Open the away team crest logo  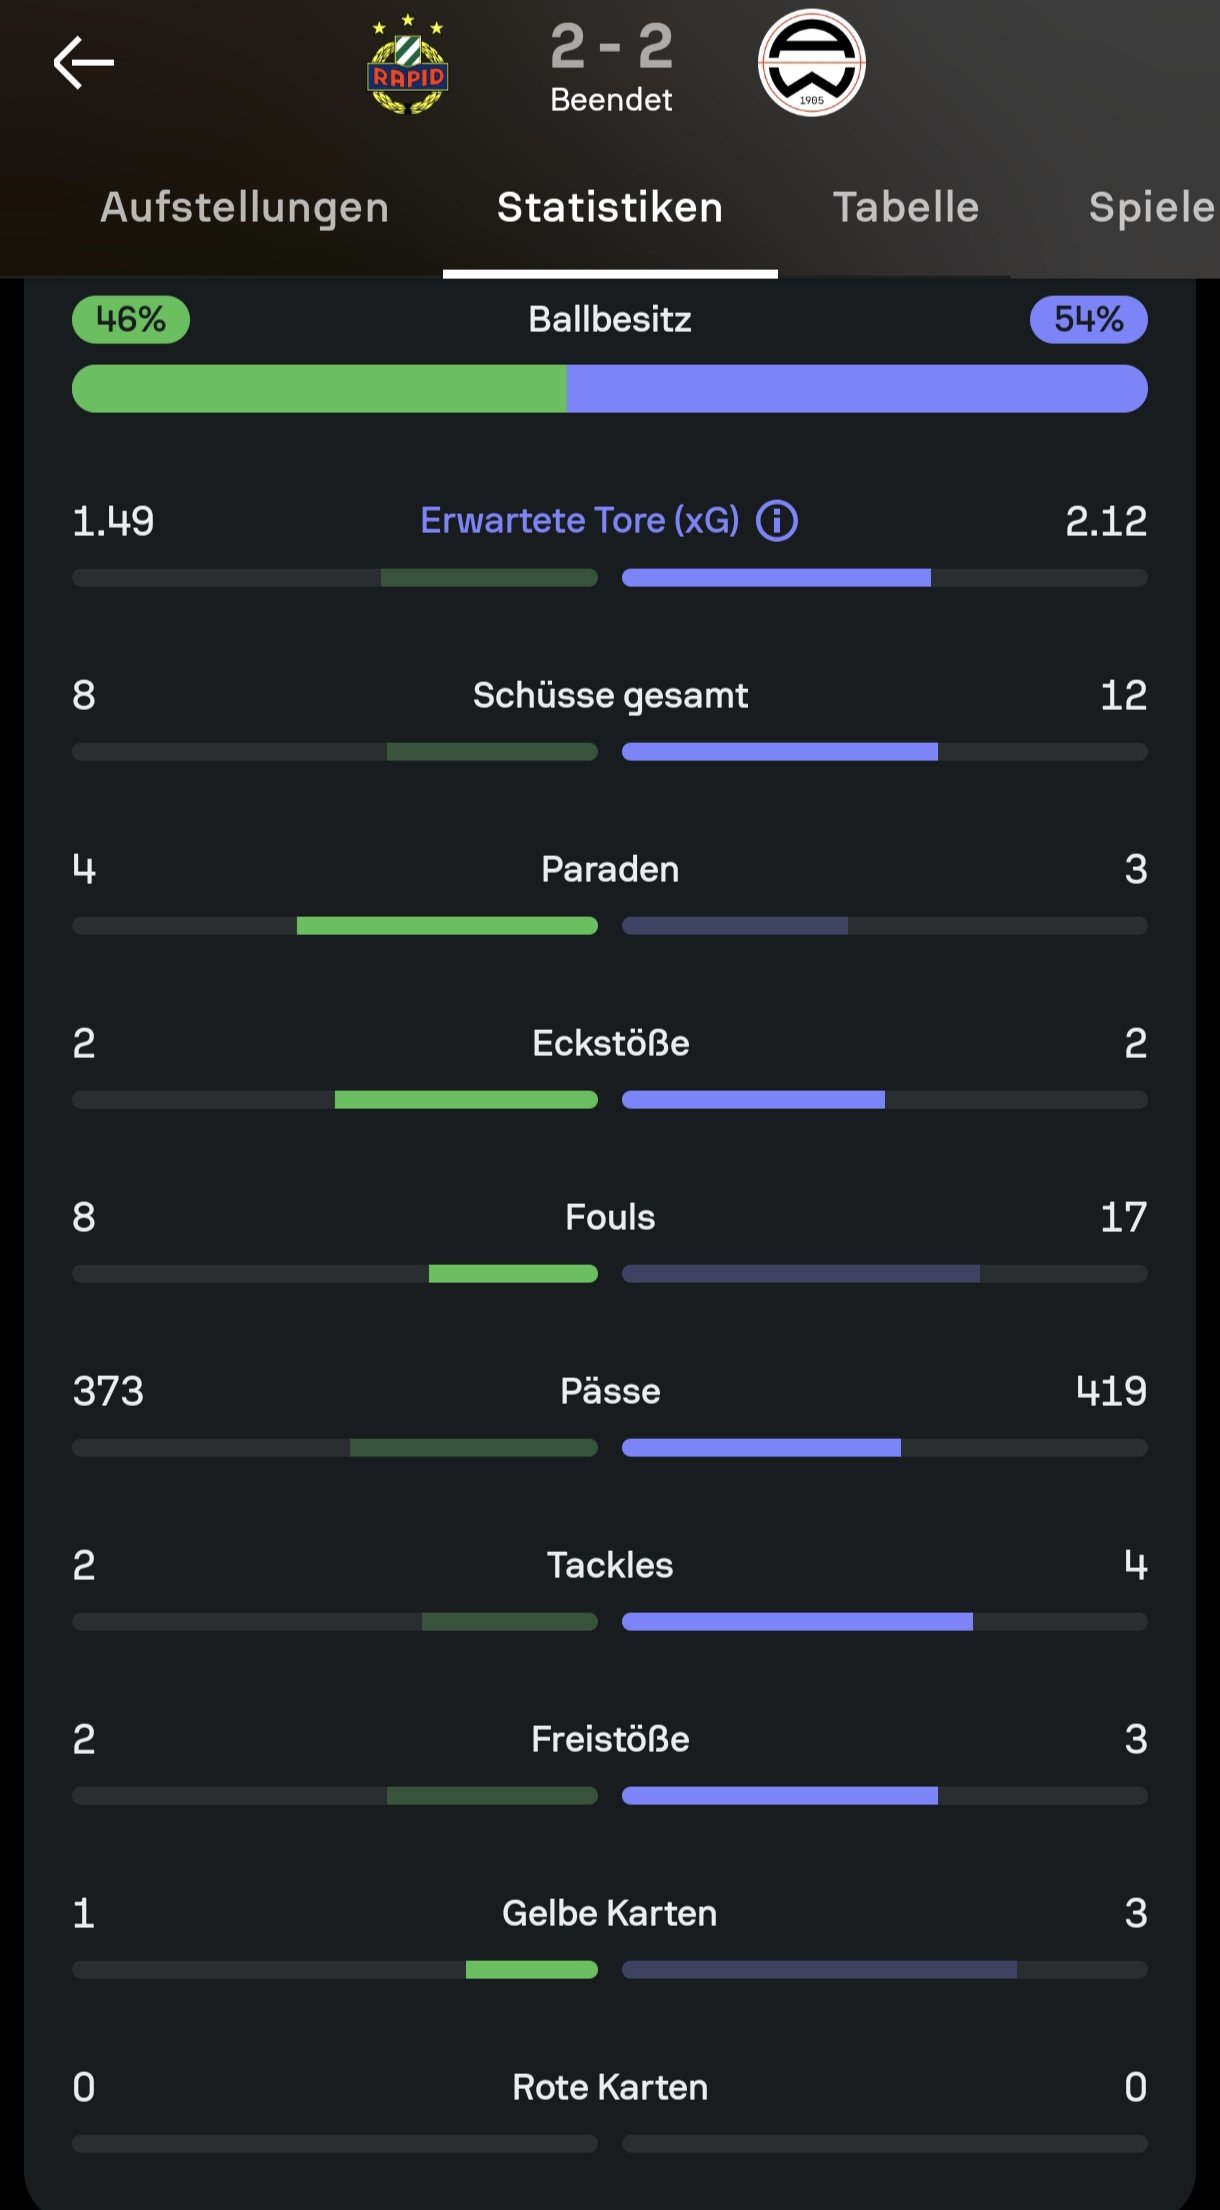(812, 63)
